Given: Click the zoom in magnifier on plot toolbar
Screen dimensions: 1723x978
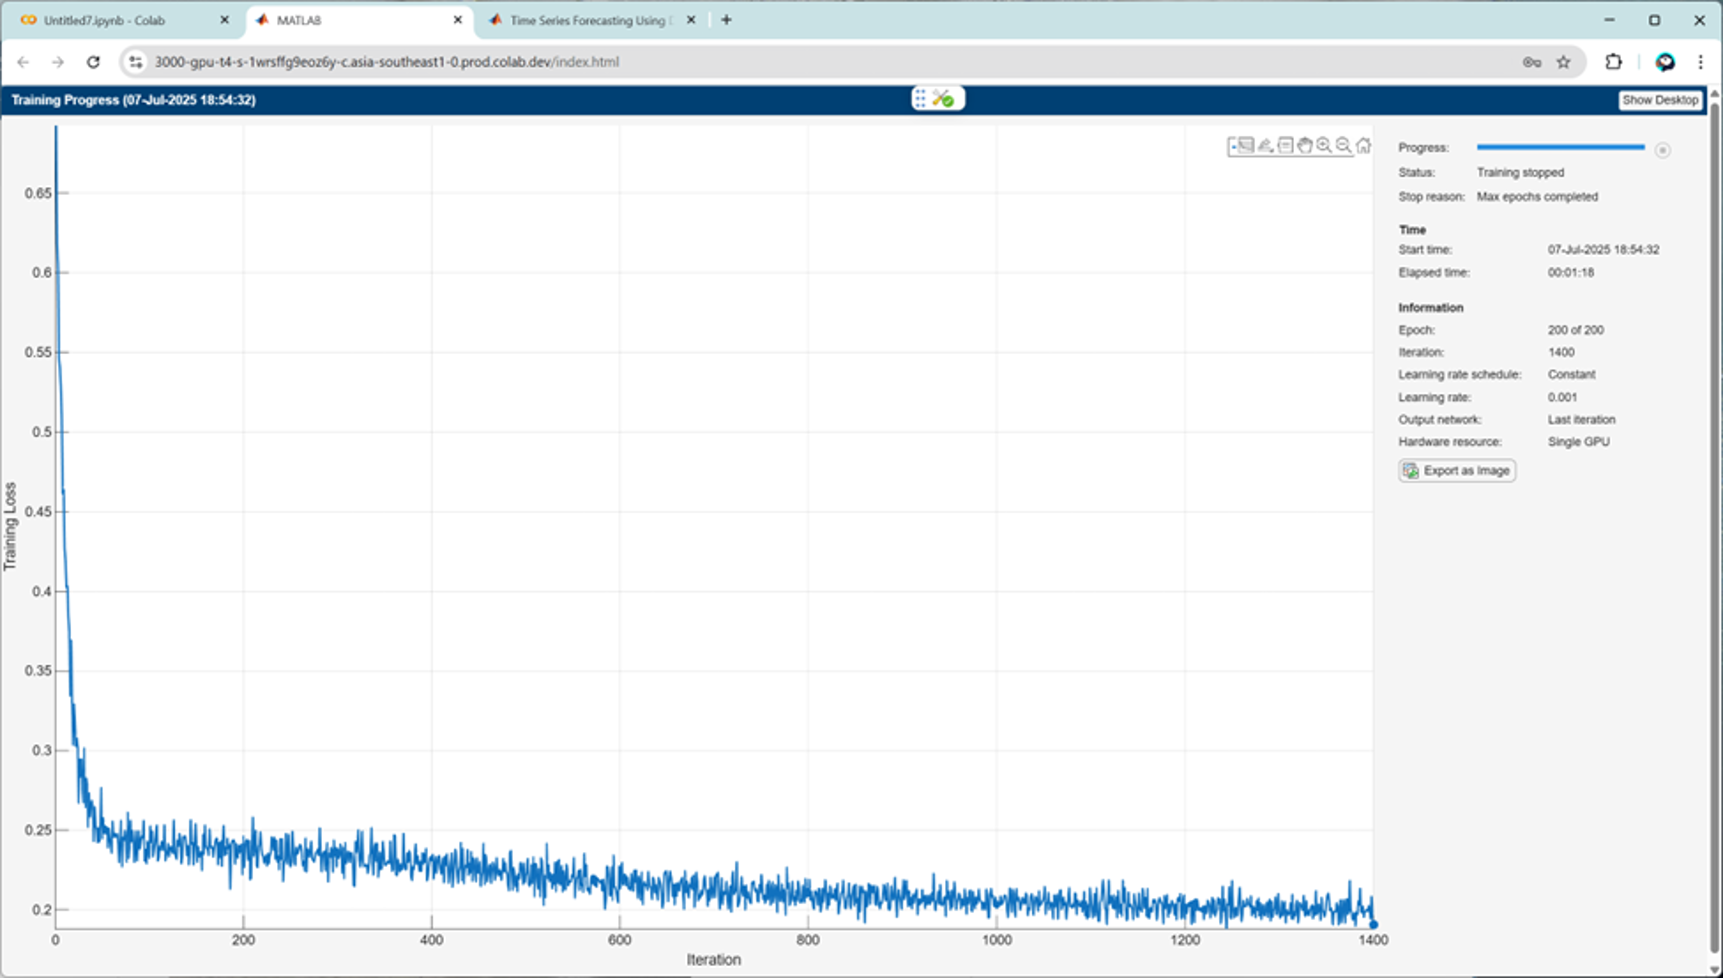Looking at the screenshot, I should (x=1324, y=146).
